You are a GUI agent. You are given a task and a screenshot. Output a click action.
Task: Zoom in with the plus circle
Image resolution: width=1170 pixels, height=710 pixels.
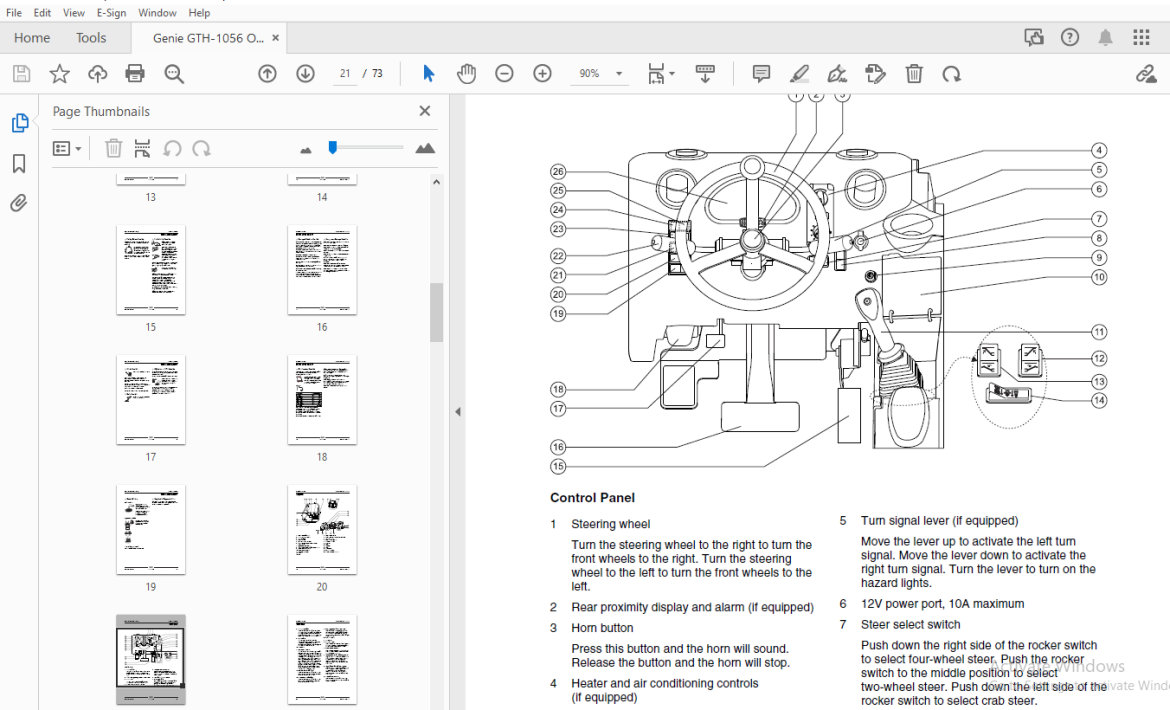tap(542, 73)
